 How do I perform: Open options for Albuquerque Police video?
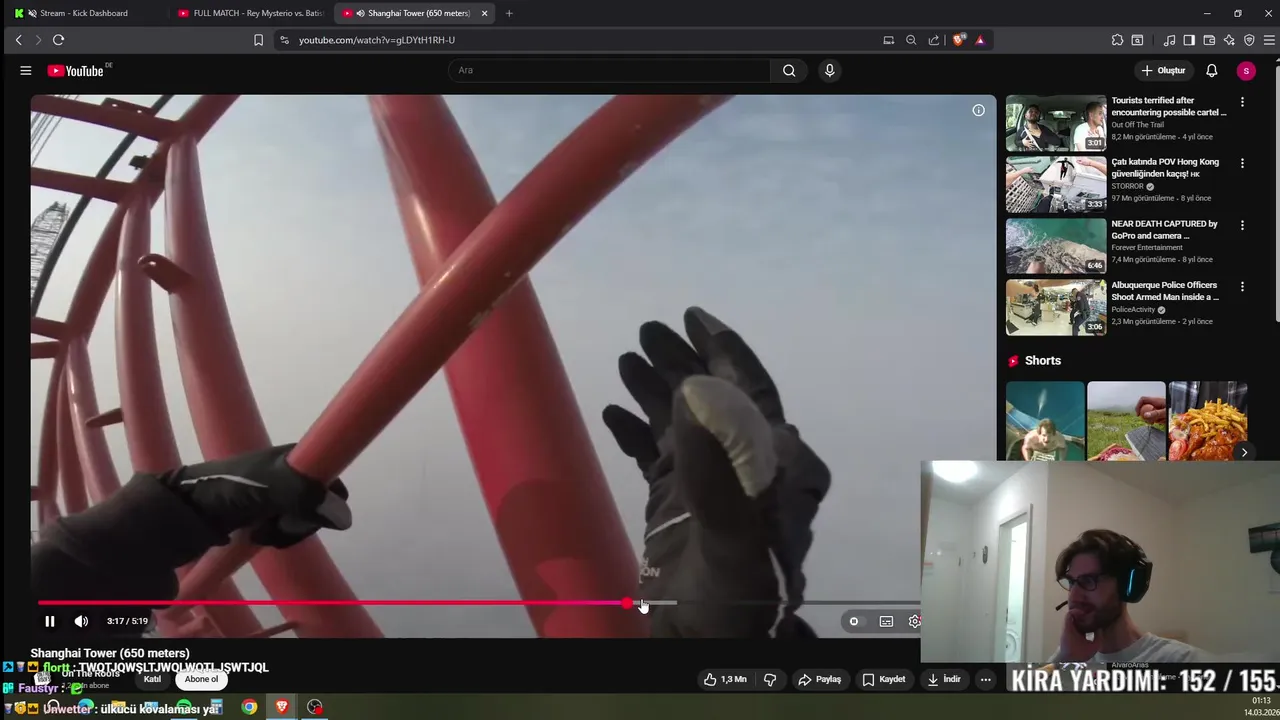(1242, 286)
